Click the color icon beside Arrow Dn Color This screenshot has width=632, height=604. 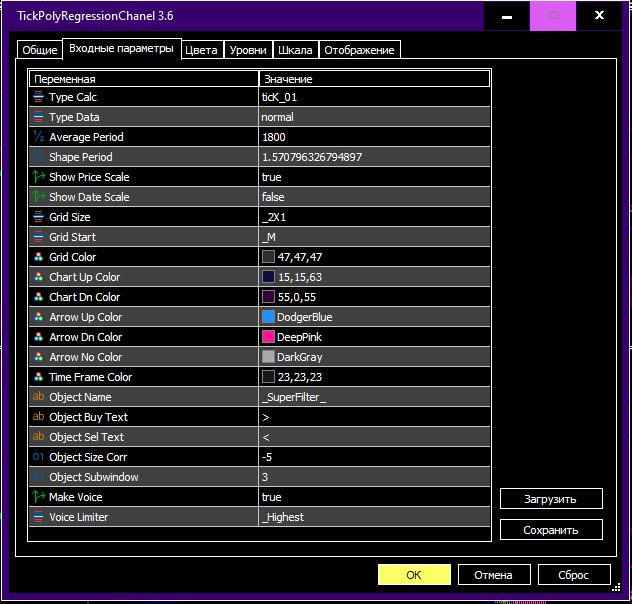[38, 337]
